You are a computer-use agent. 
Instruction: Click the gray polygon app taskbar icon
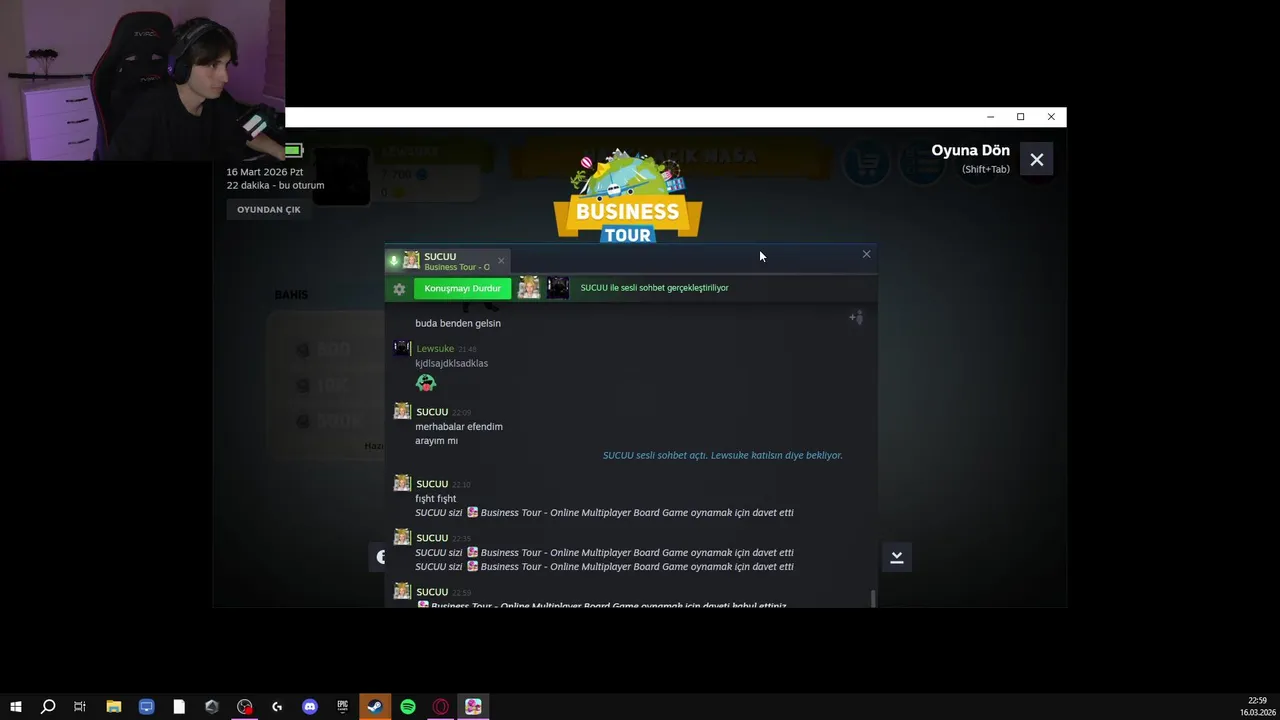tap(212, 707)
